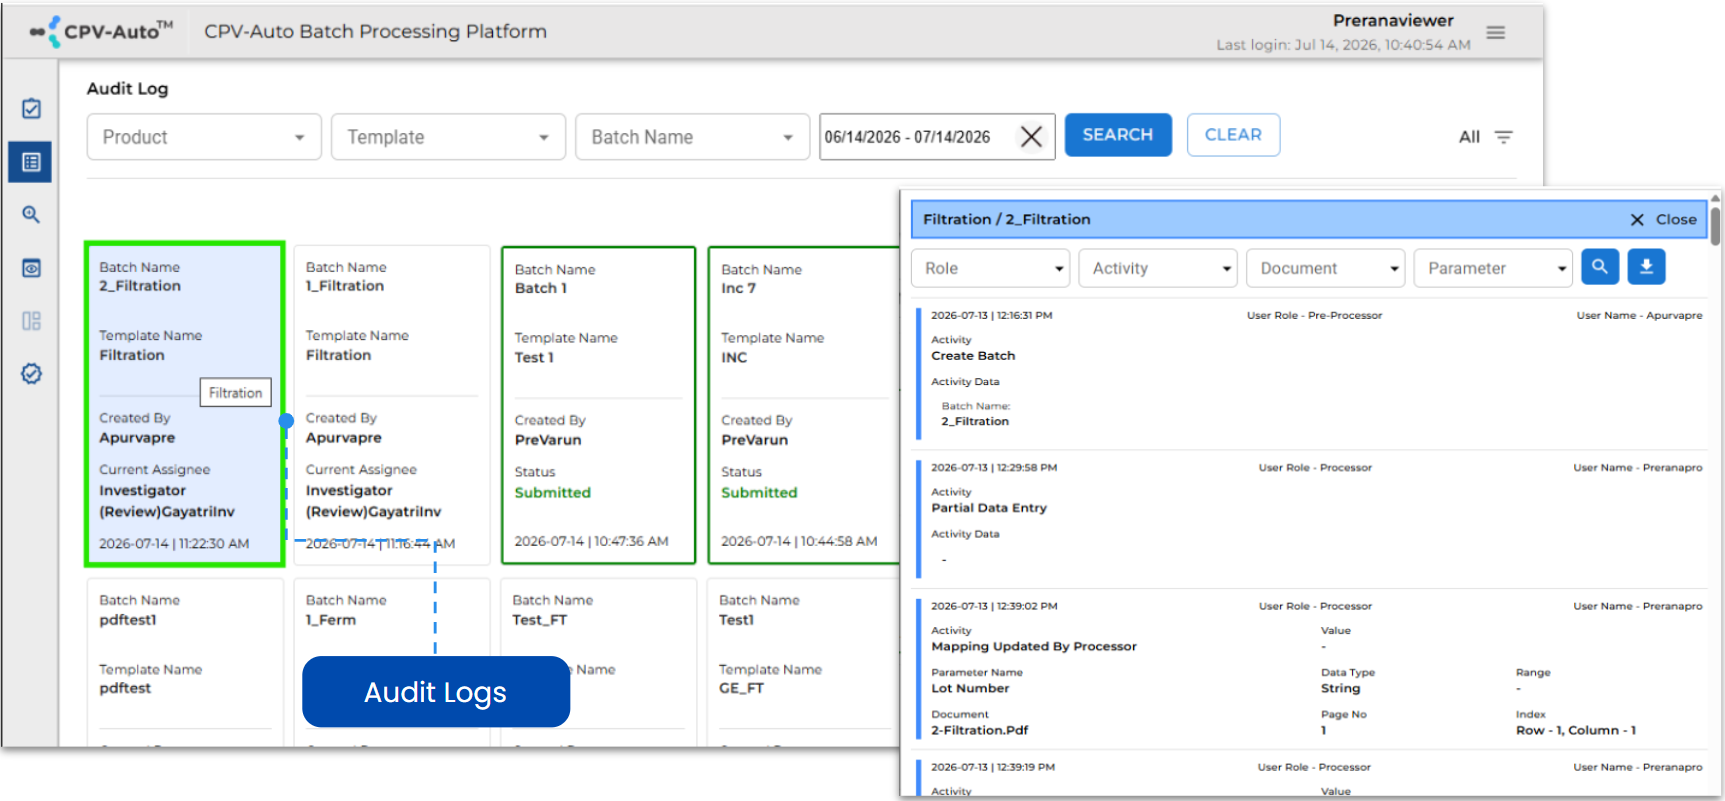Select the pdftest1 batch card

point(185,662)
